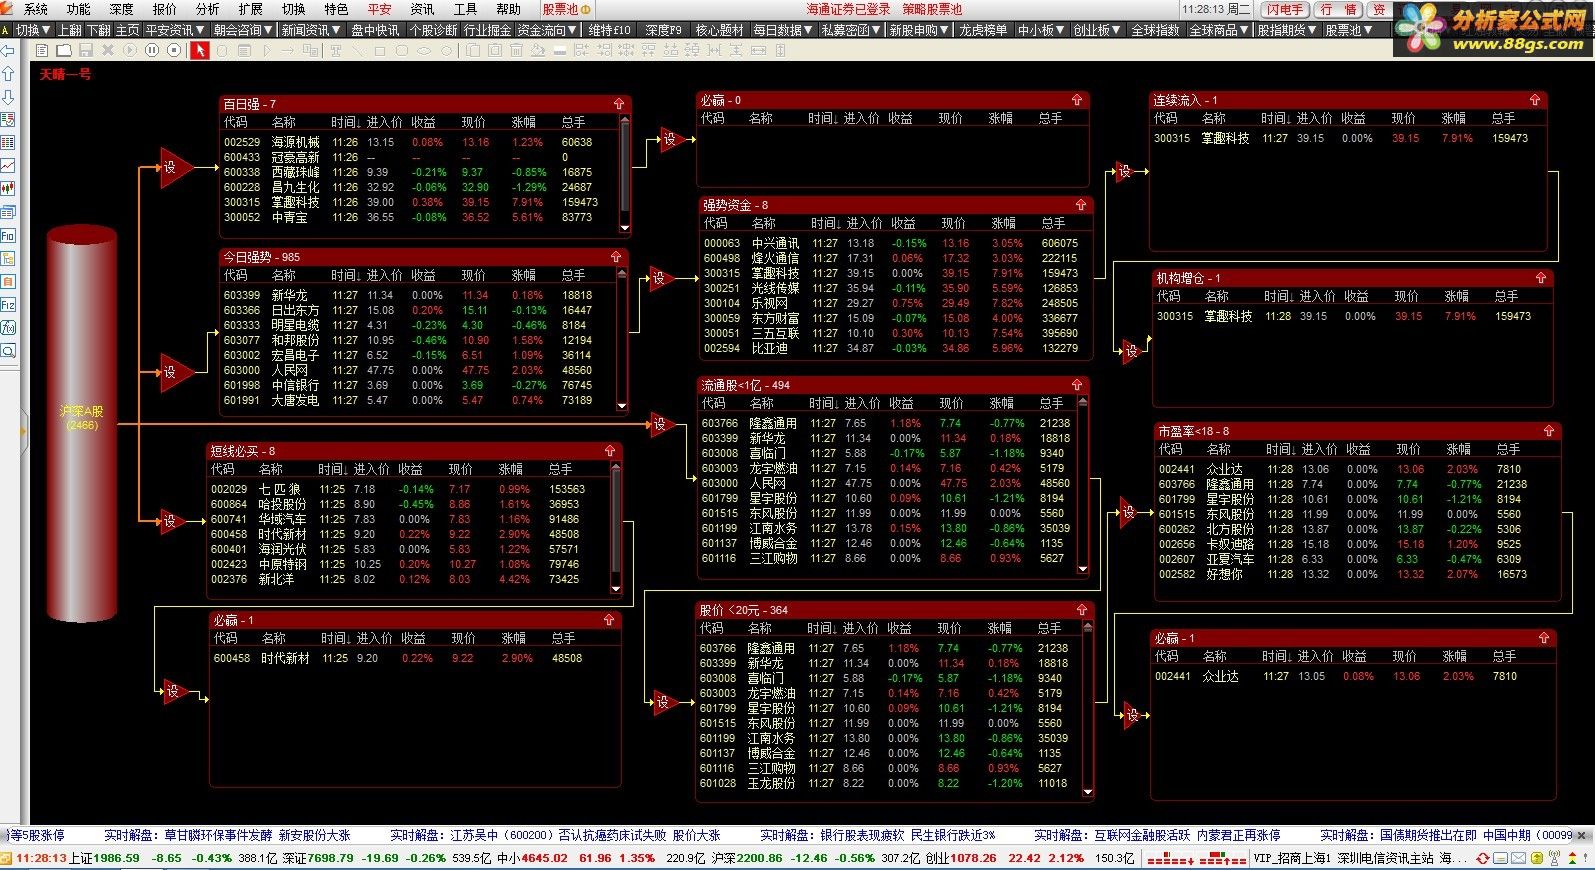Click the 设 node before 强势资金 panel
Image resolution: width=1595 pixels, height=870 pixels.
pos(660,279)
